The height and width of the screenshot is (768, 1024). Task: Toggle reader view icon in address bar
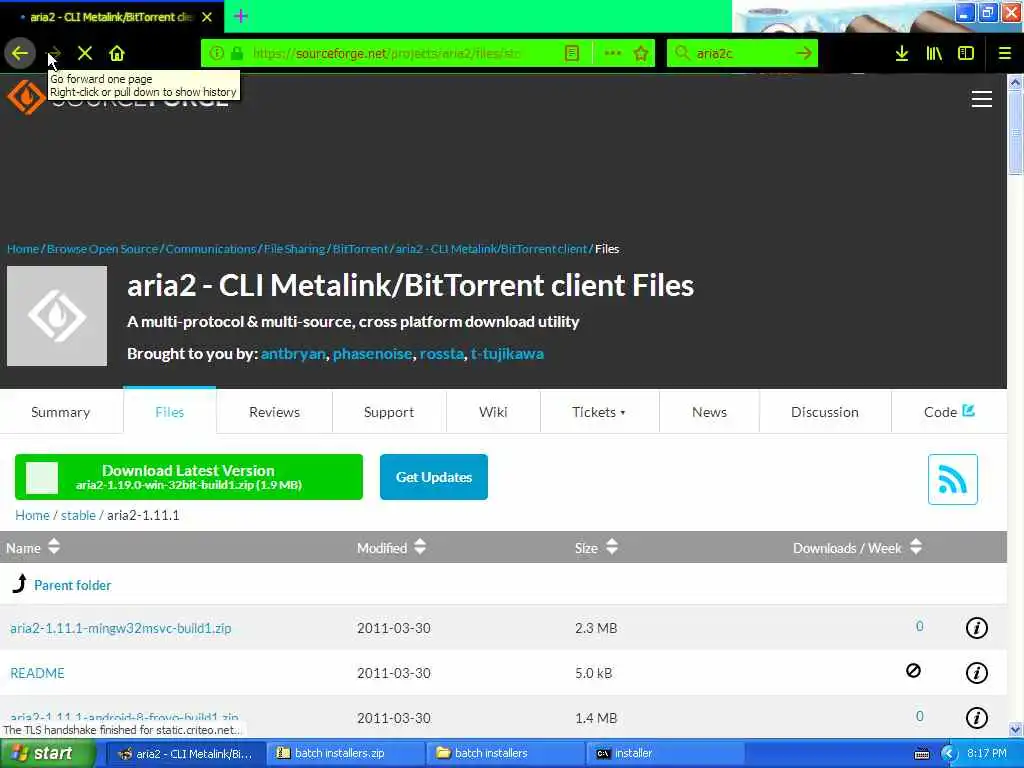pyautogui.click(x=572, y=53)
